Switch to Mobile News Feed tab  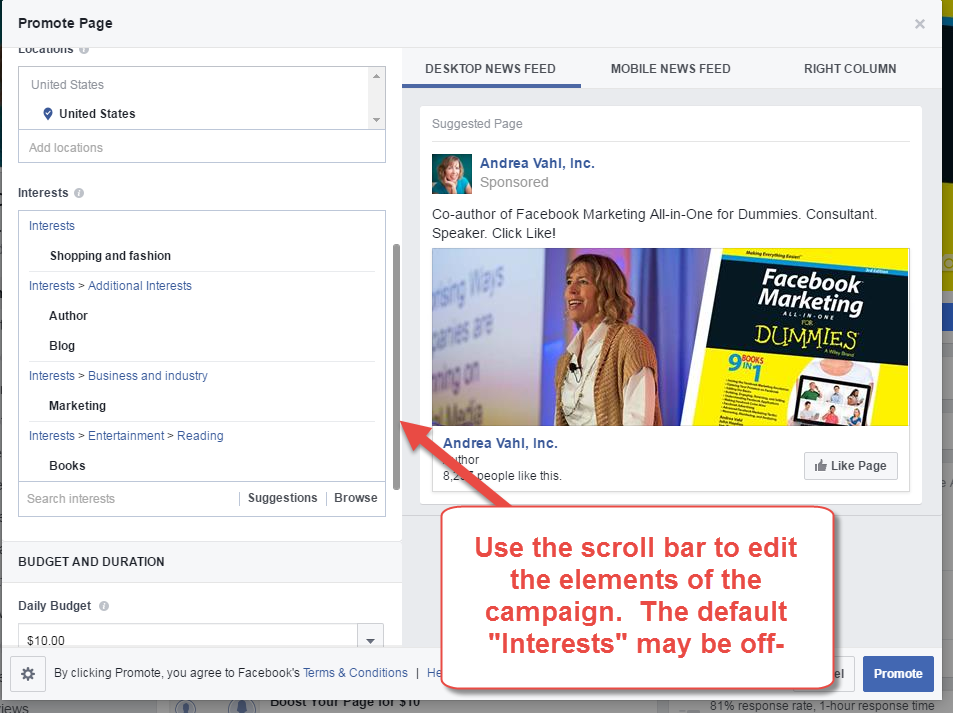pyautogui.click(x=670, y=69)
